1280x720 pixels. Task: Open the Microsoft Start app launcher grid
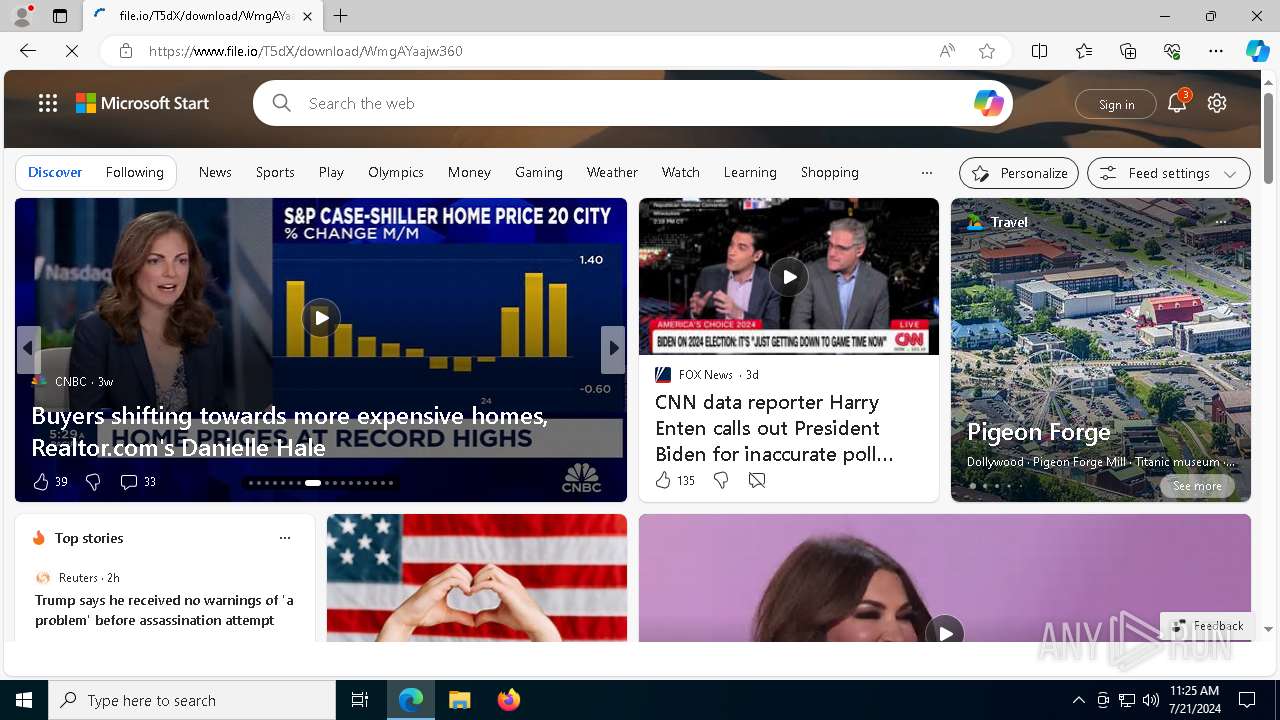(48, 103)
